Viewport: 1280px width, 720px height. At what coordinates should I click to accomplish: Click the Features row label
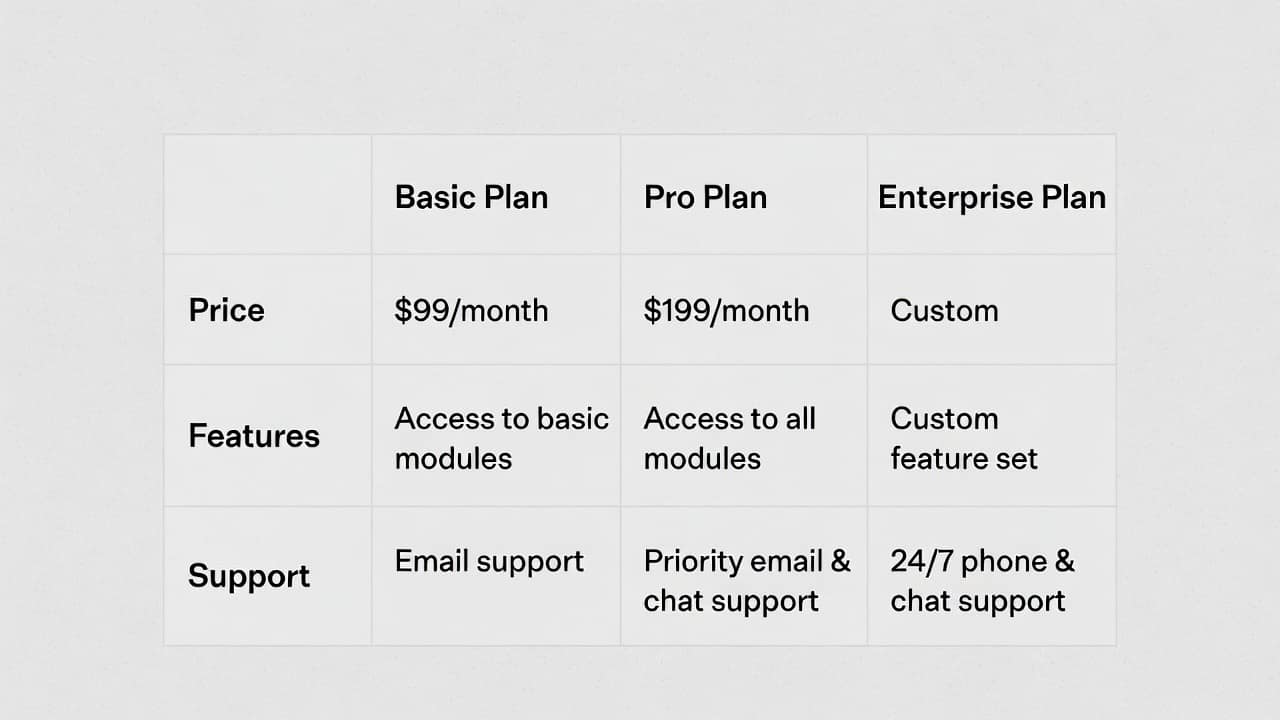click(254, 436)
